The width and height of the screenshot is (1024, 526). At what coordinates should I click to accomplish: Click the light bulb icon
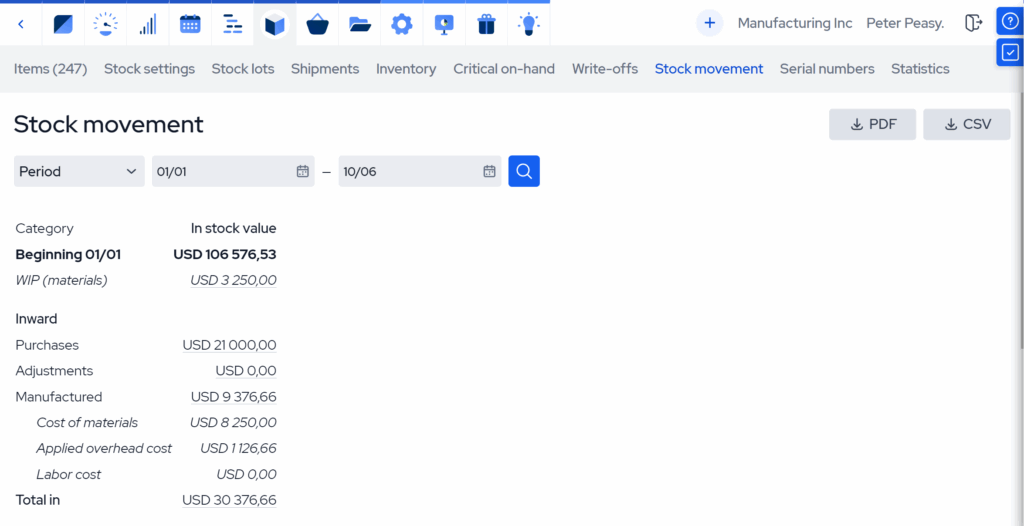[x=529, y=24]
